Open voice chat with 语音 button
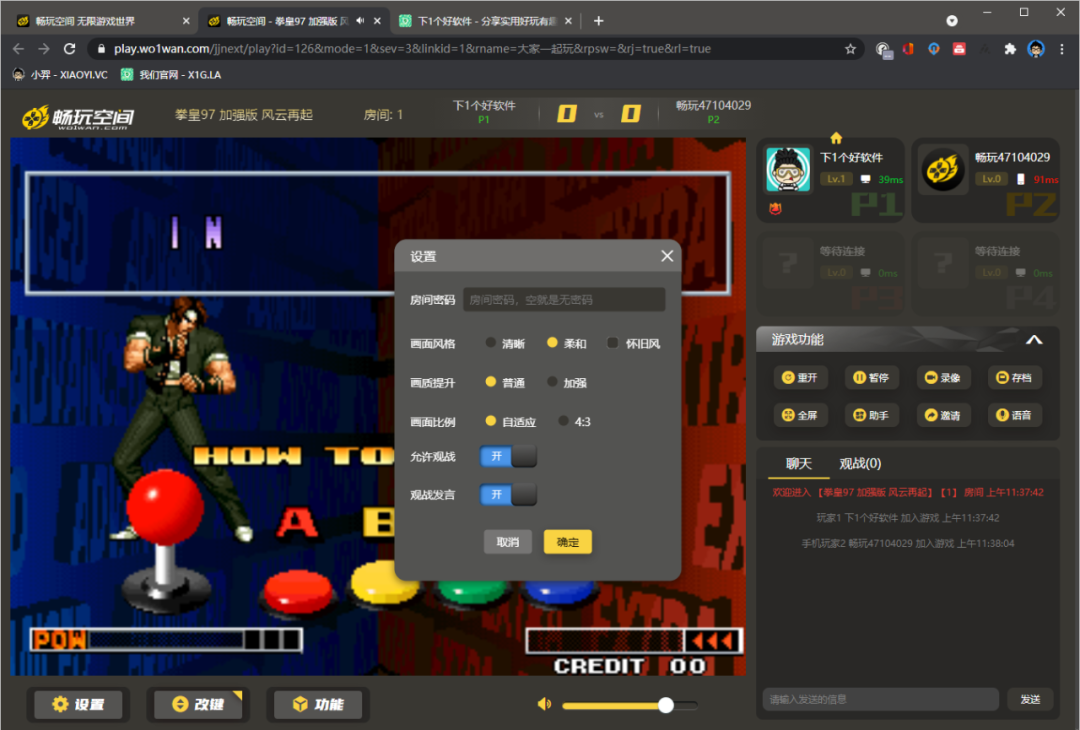The height and width of the screenshot is (730, 1080). click(1015, 415)
